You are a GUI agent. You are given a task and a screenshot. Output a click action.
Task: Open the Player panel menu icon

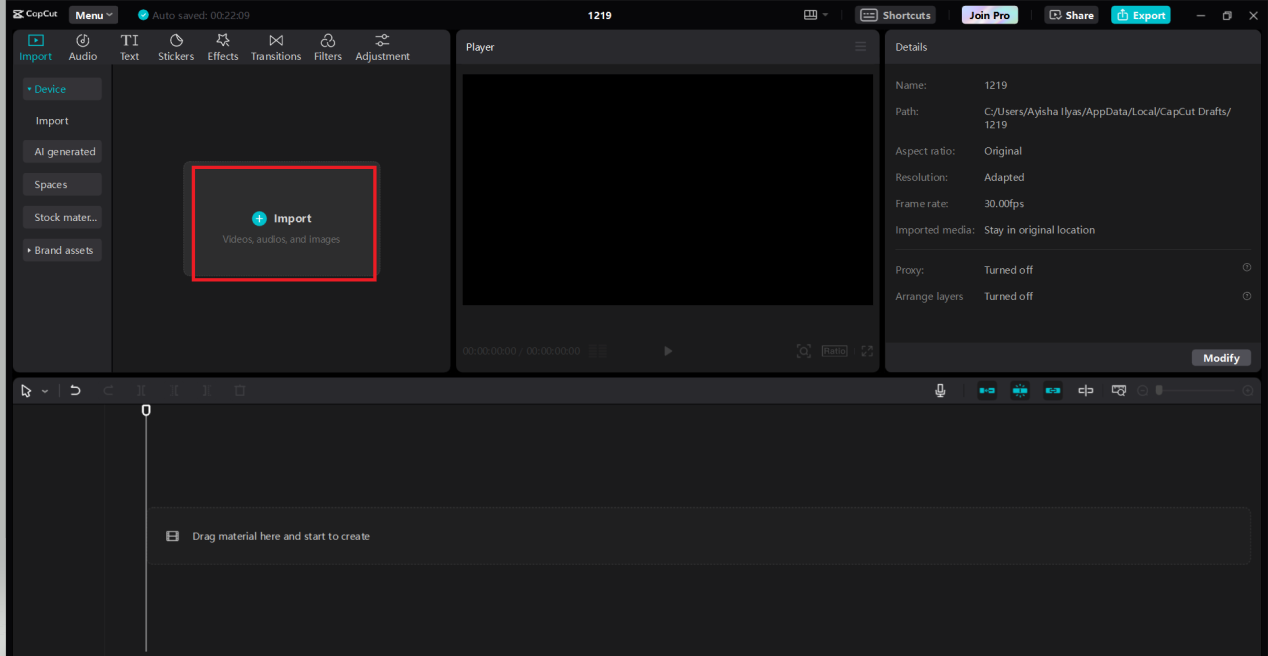[861, 47]
